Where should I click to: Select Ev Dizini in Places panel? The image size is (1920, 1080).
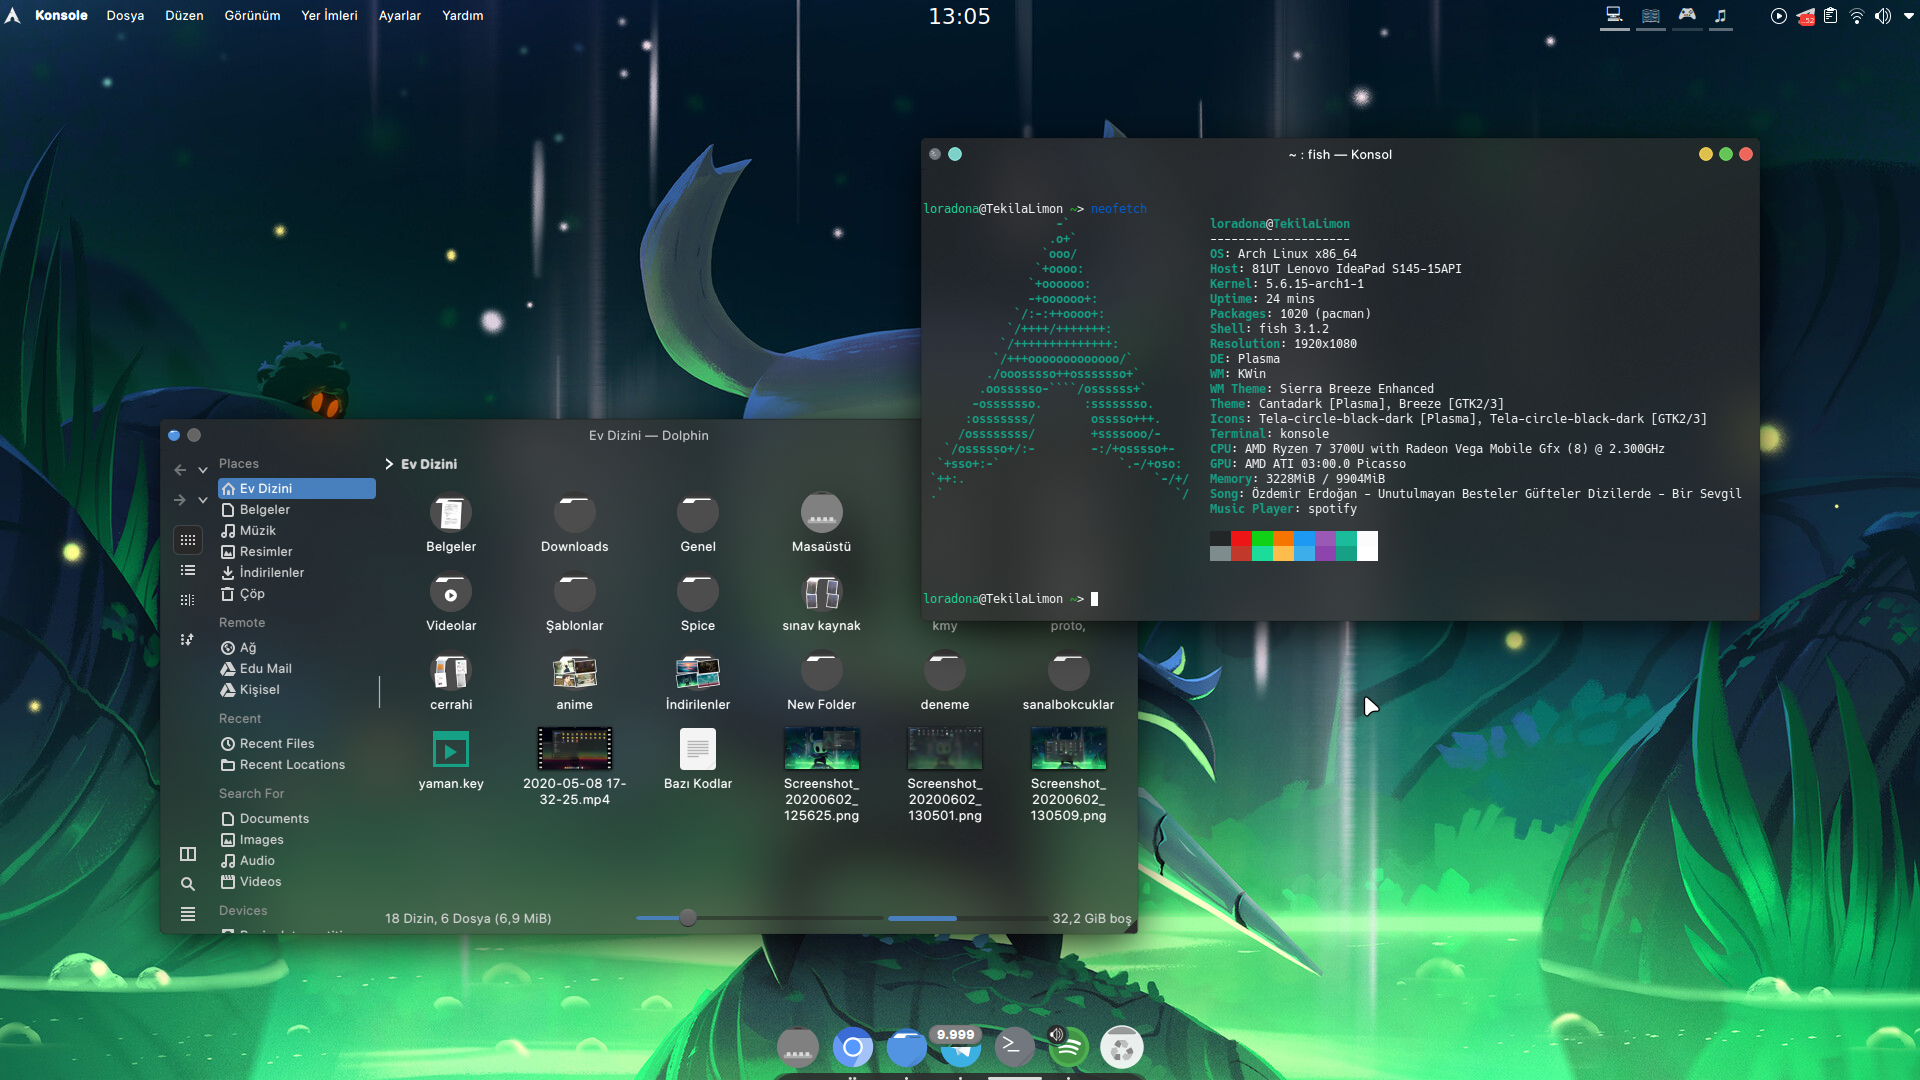[297, 488]
